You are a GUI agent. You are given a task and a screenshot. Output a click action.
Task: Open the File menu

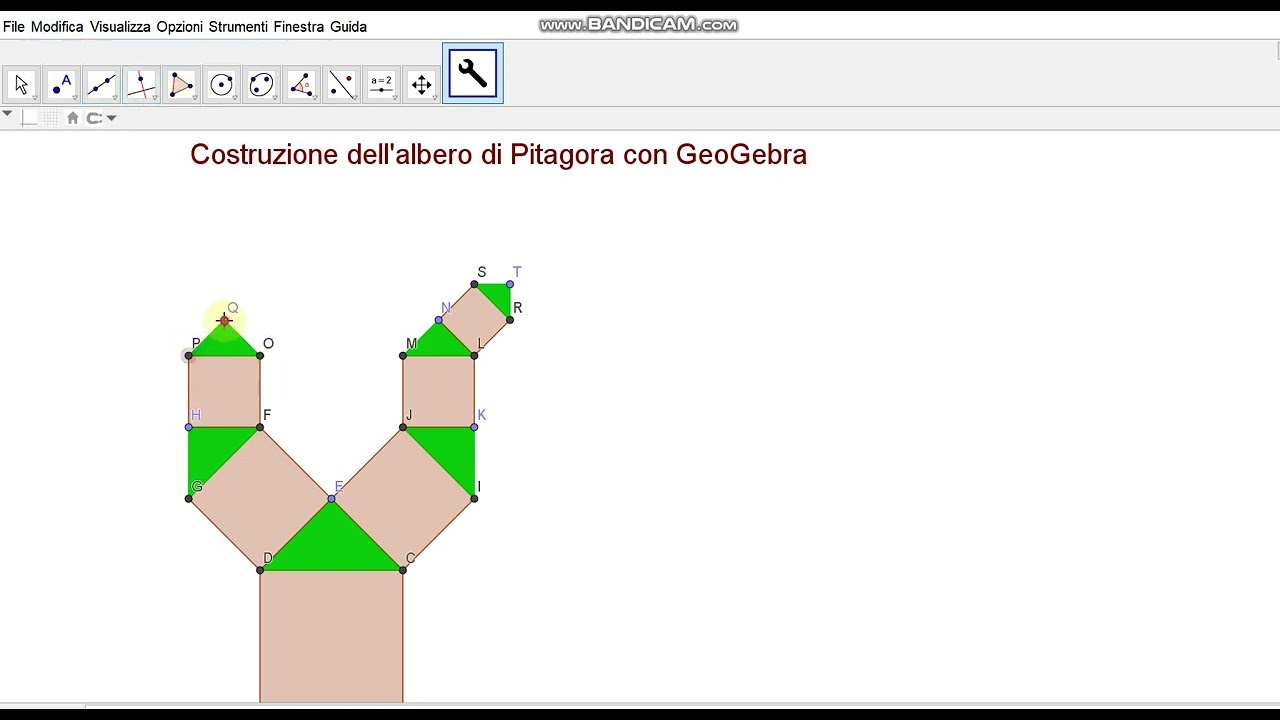pyautogui.click(x=14, y=27)
